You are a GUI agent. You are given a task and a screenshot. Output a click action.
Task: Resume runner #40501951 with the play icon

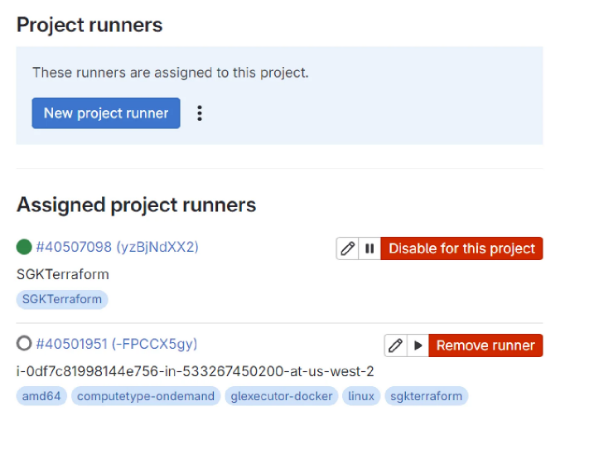[x=418, y=345]
